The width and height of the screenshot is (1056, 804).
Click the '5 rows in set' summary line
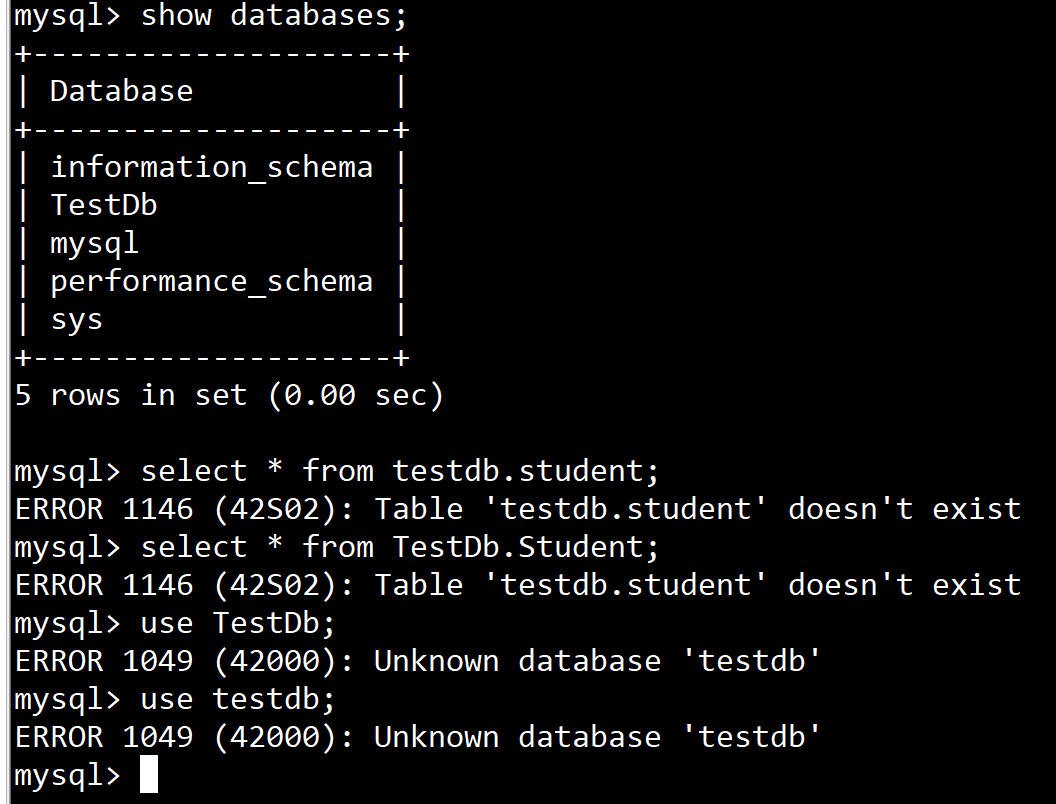coord(228,396)
